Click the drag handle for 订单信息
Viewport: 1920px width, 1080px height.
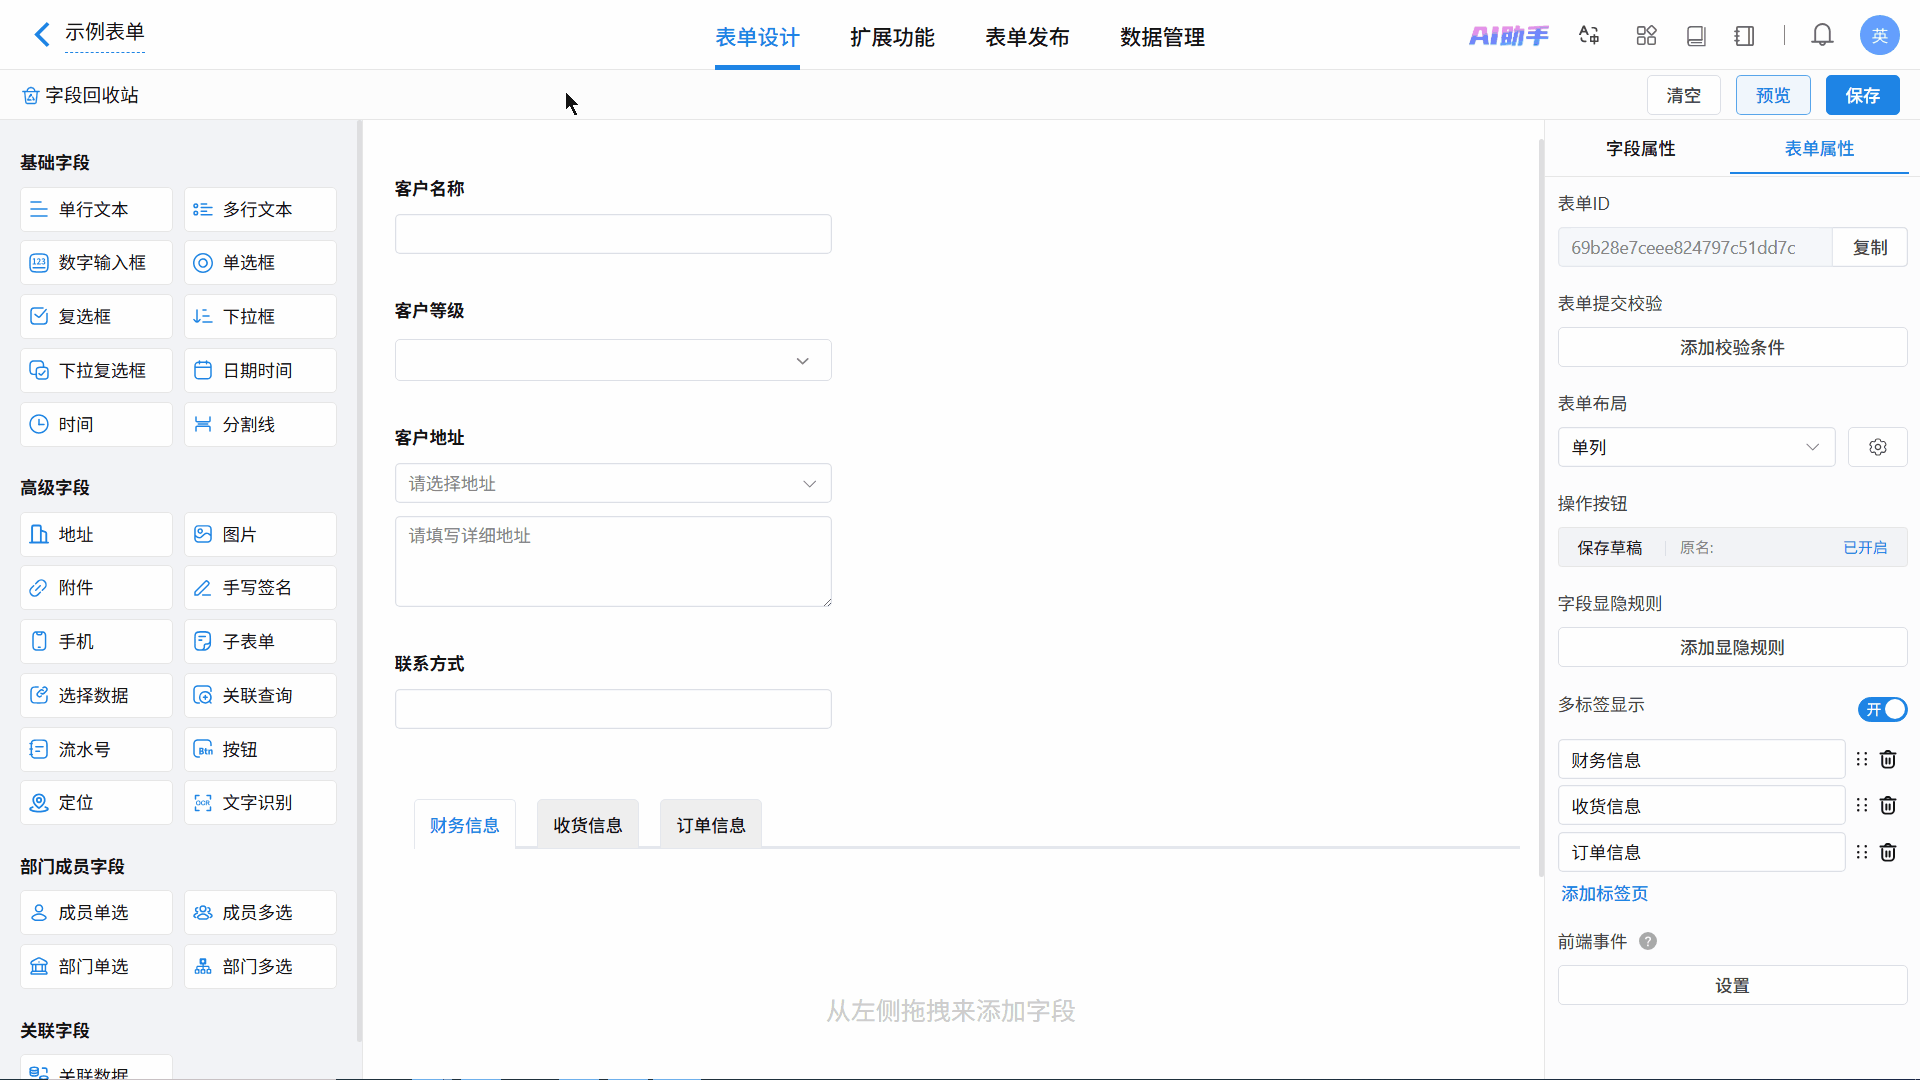click(1861, 852)
